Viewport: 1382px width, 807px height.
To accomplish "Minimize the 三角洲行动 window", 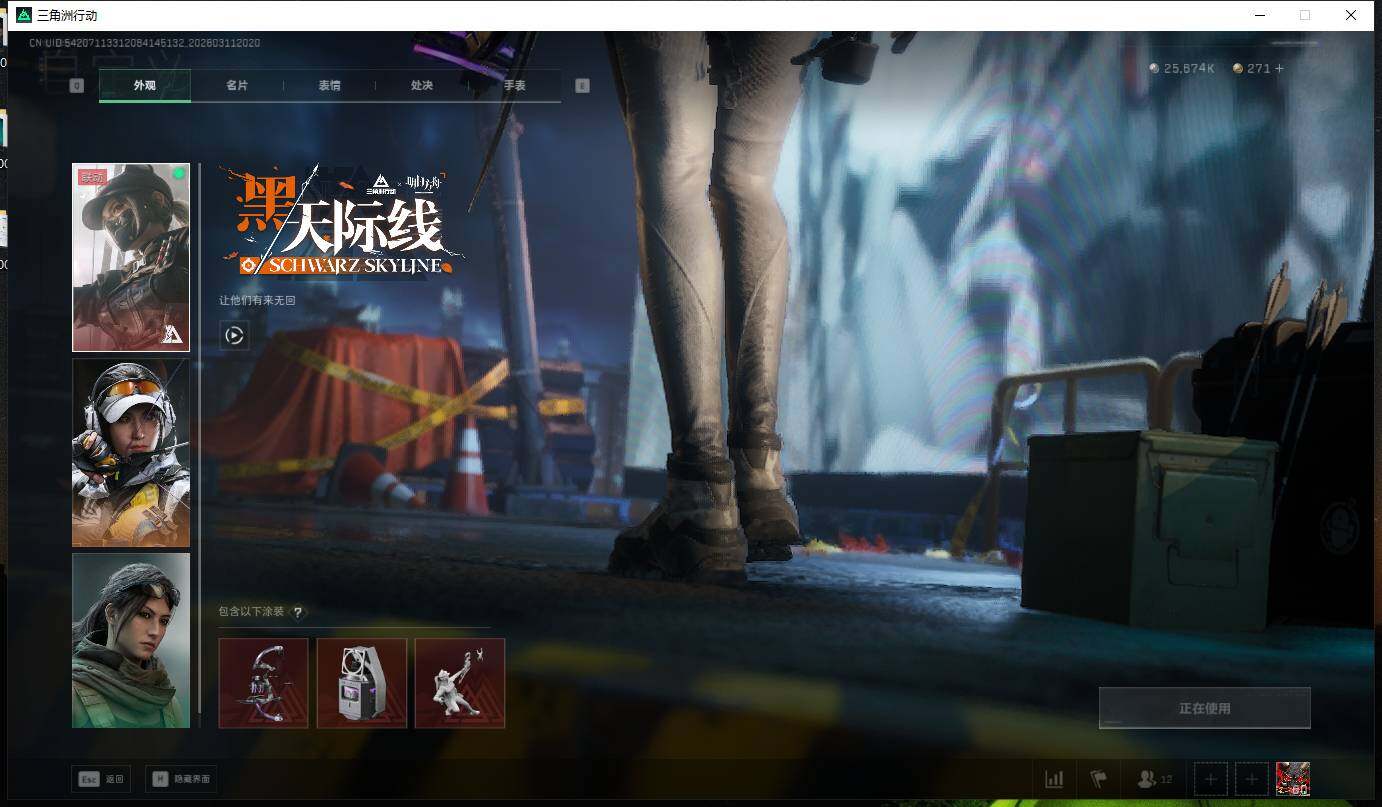I will [x=1258, y=15].
